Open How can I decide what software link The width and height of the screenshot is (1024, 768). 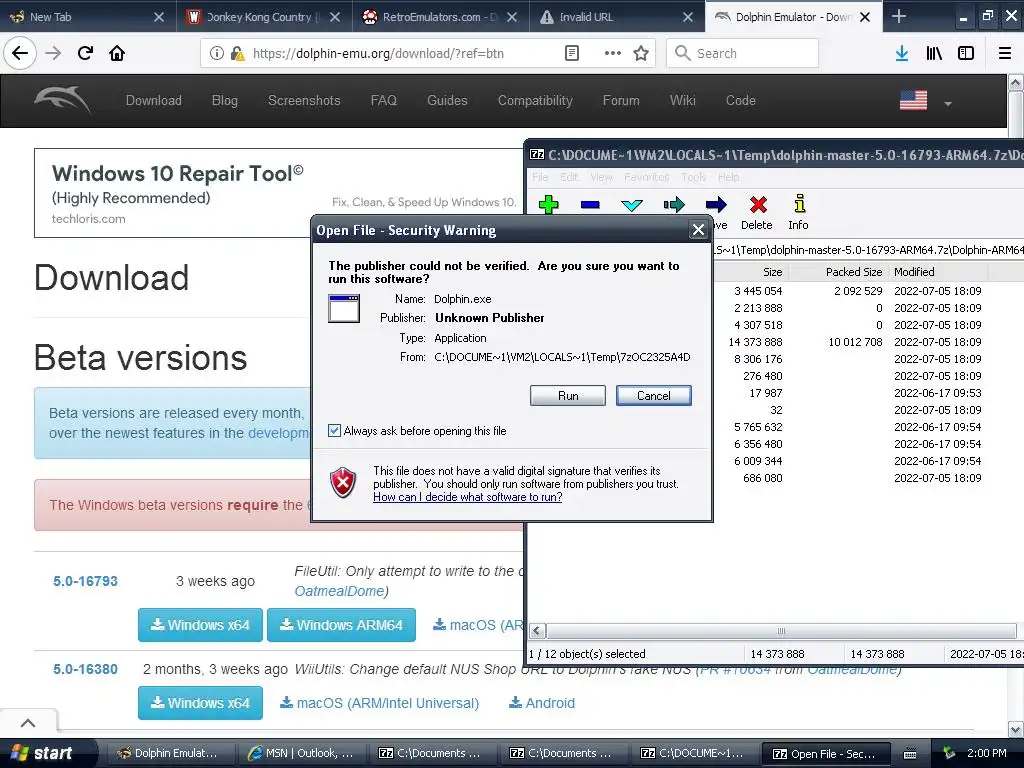(x=468, y=497)
